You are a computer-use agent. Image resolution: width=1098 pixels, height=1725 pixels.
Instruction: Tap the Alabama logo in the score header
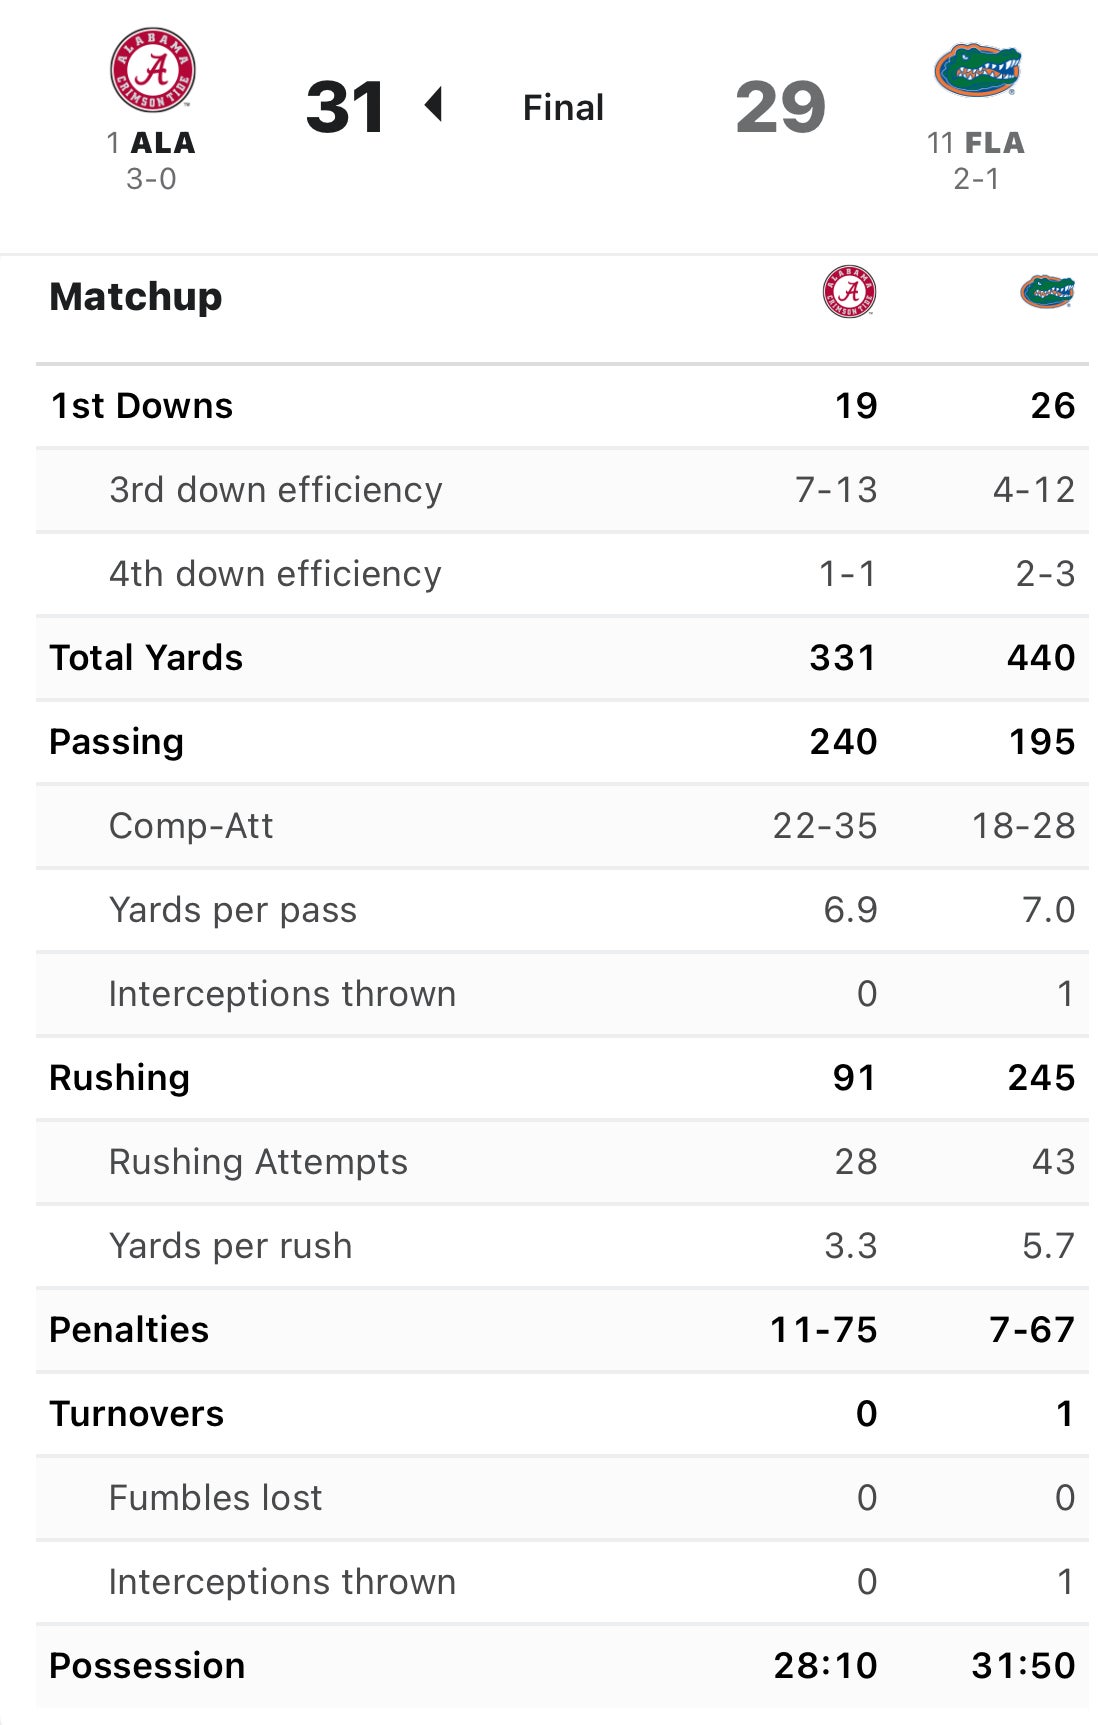152,70
